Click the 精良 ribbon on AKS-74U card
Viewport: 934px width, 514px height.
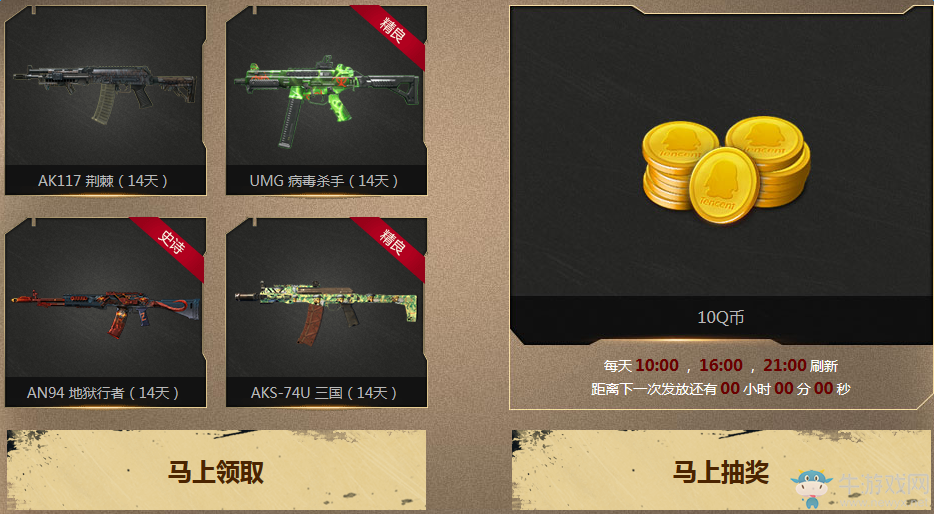(x=393, y=243)
